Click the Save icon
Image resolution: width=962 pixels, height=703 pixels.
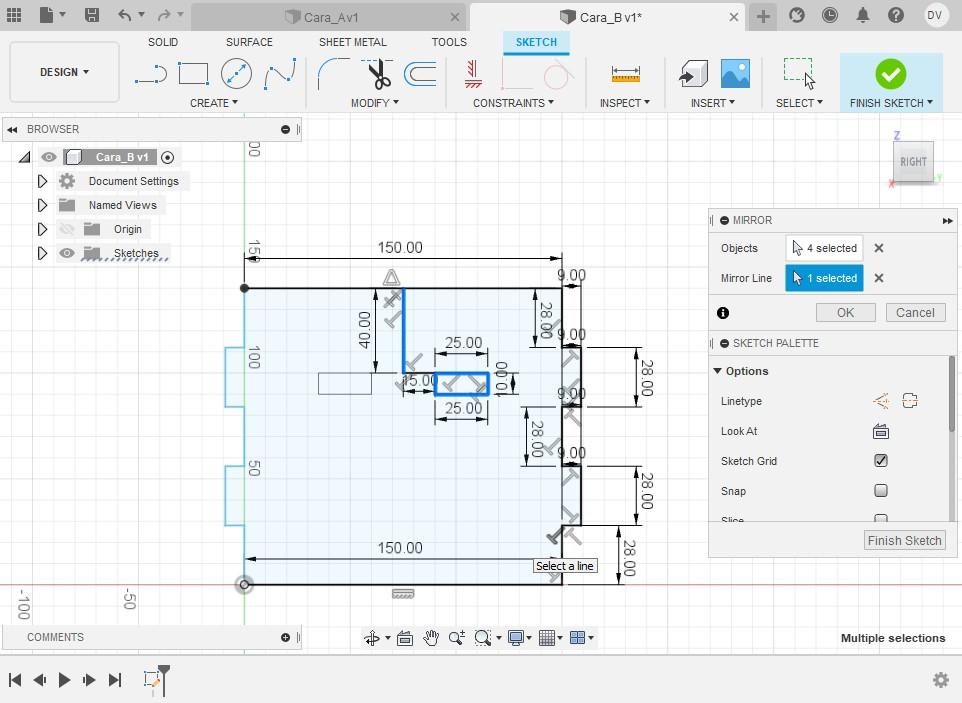[x=91, y=15]
